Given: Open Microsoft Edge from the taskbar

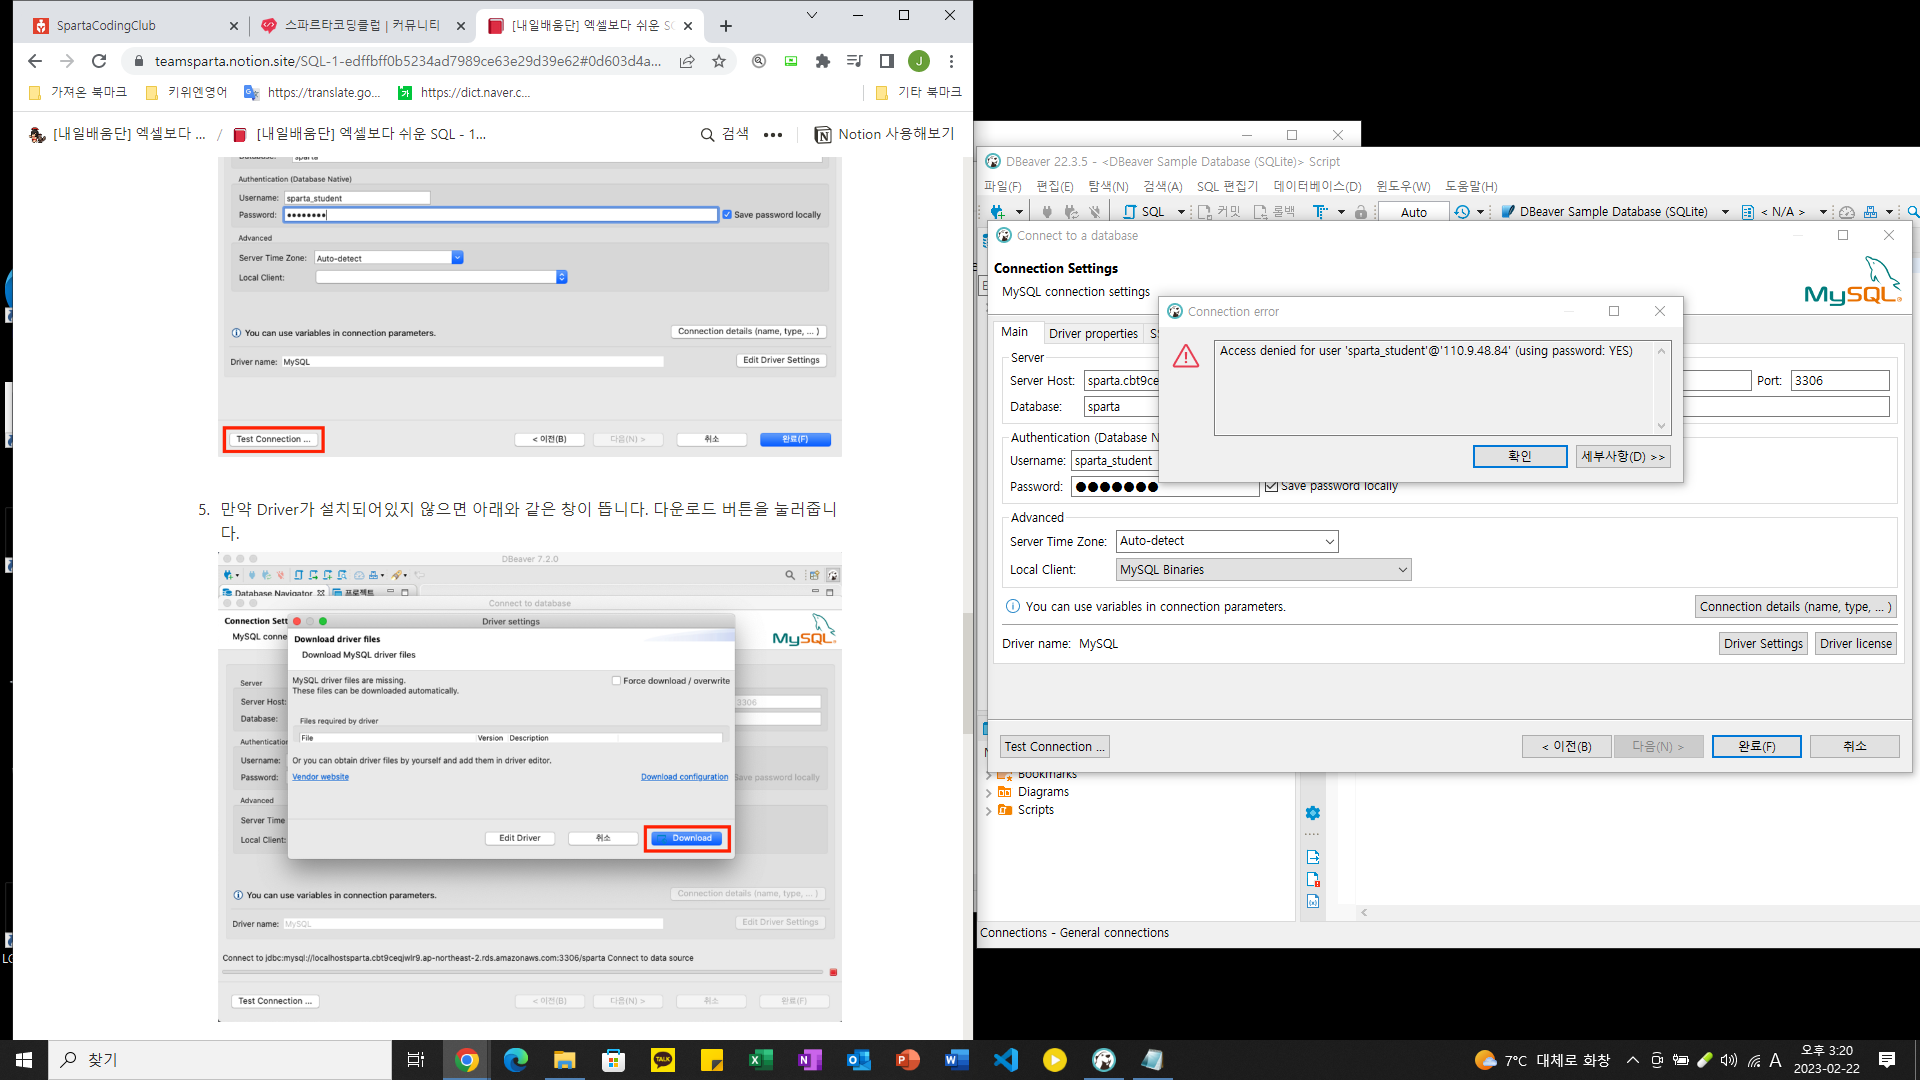Looking at the screenshot, I should point(516,1060).
